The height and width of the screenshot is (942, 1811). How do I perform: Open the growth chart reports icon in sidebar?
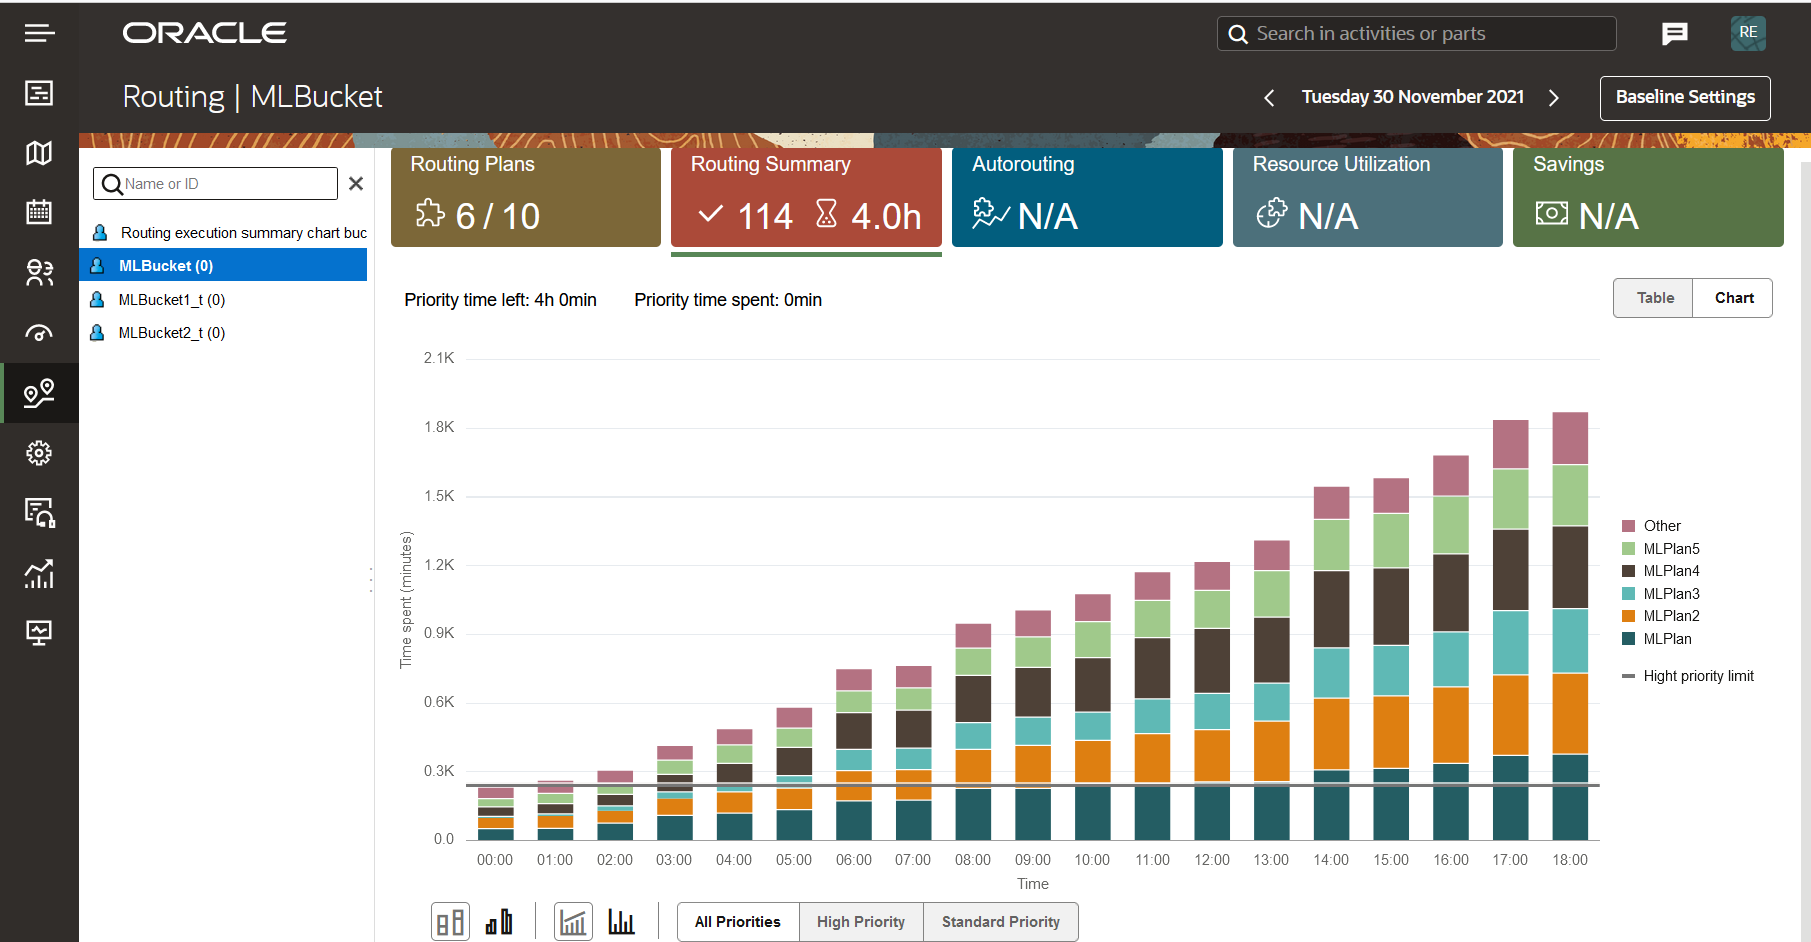(39, 574)
